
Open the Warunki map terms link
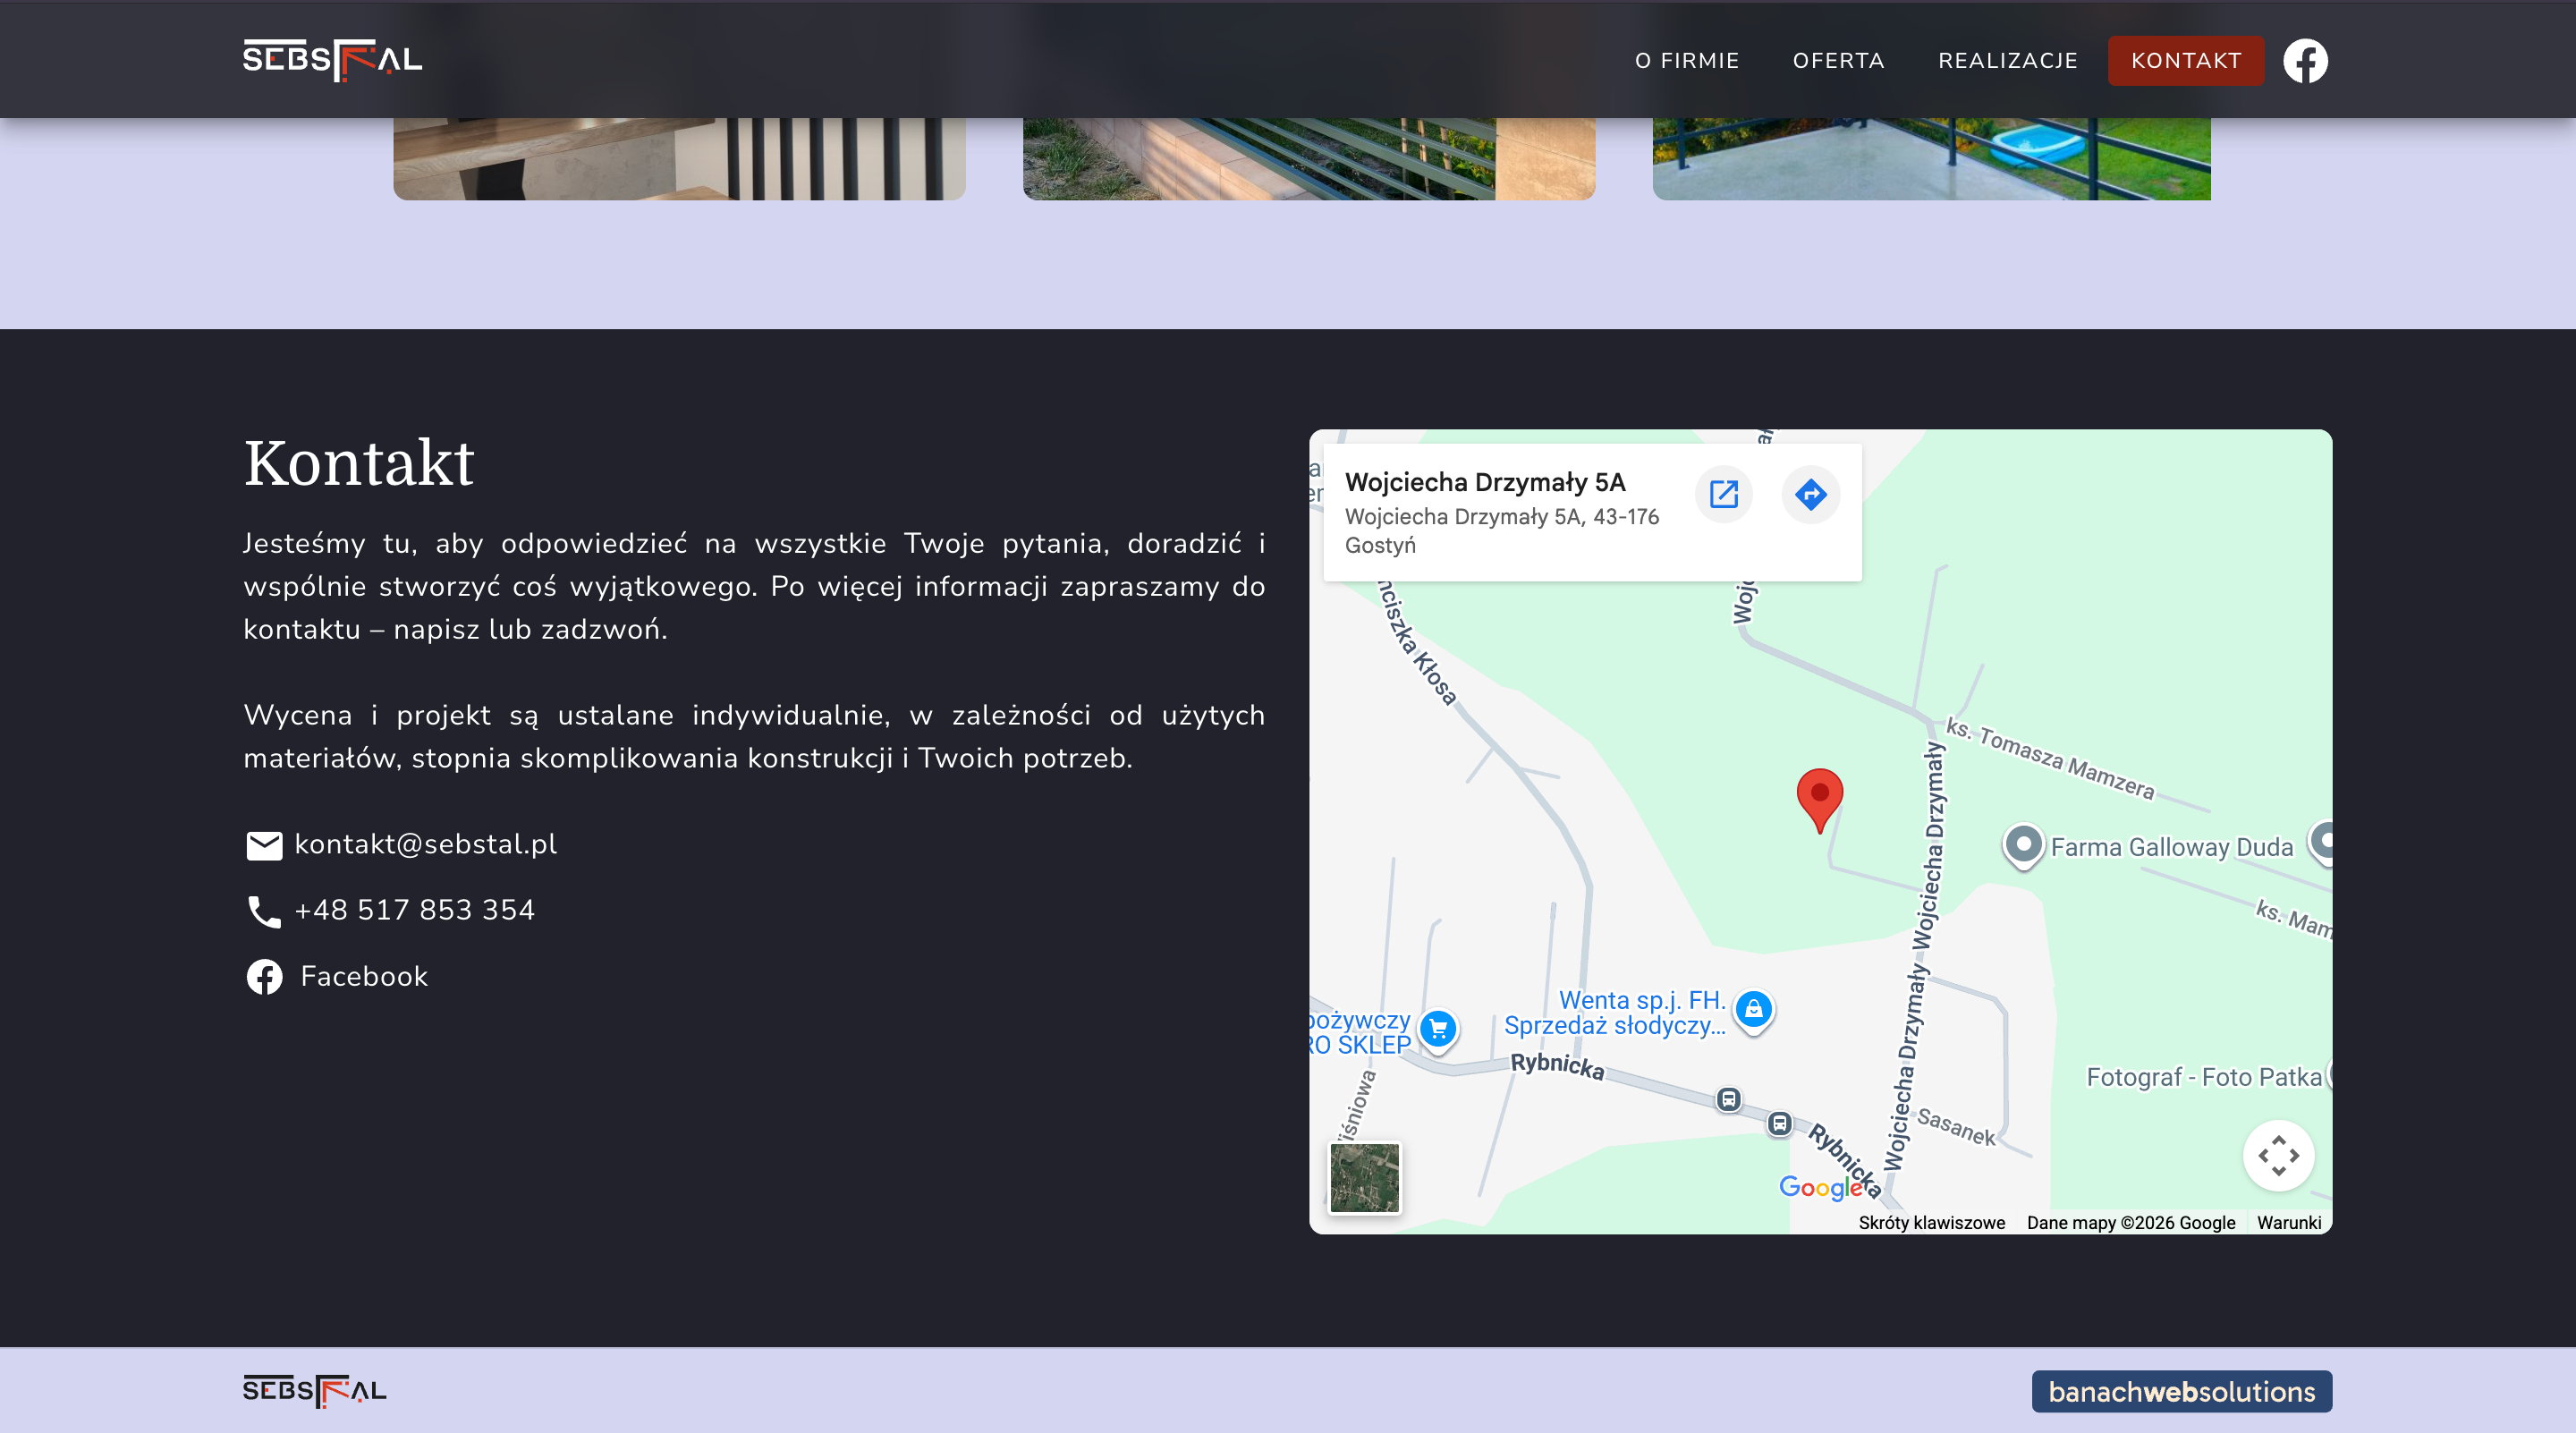pos(2289,1223)
